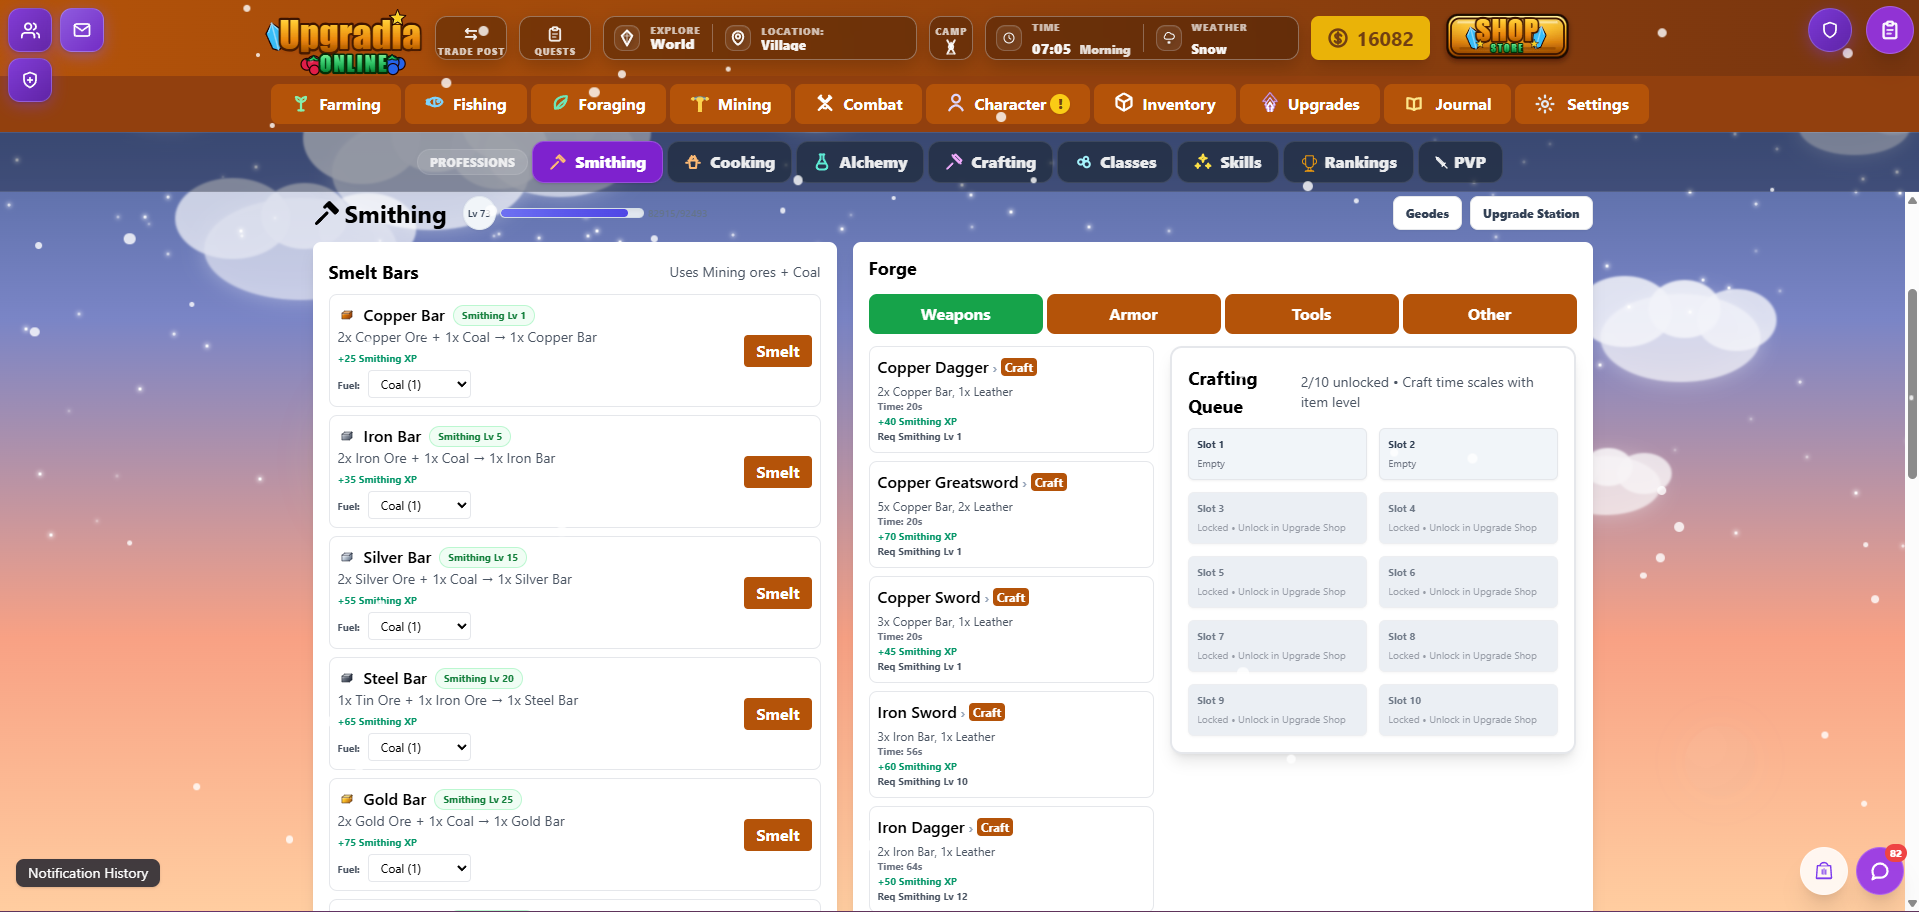Switch Forge to Tools category
Screen dimensions: 1919x912
pos(1311,314)
